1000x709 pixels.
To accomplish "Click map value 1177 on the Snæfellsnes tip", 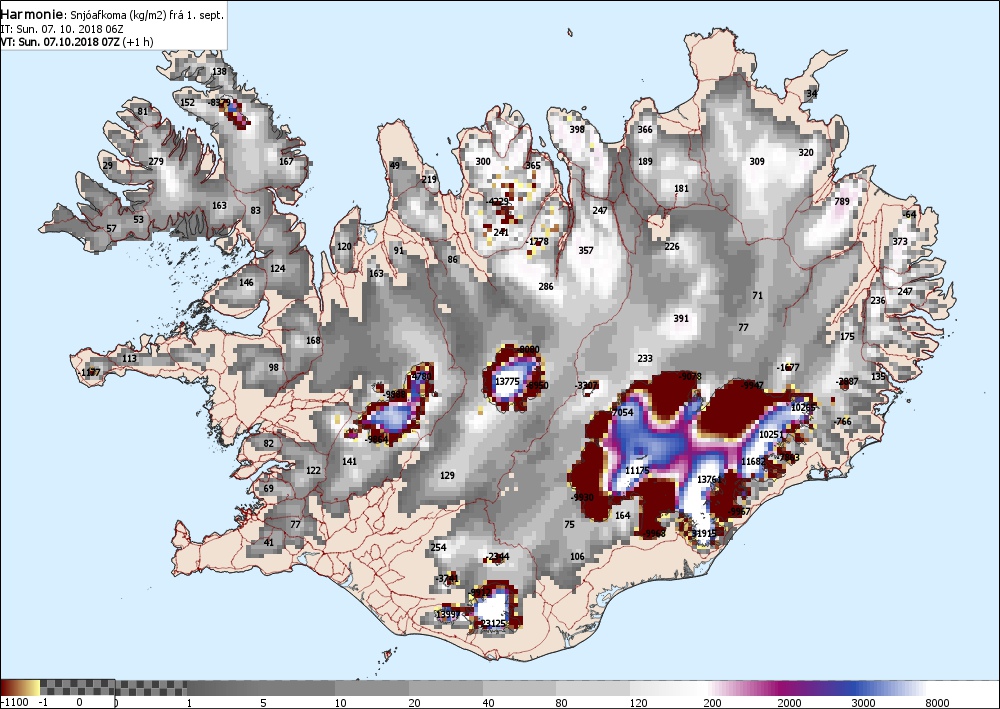I will click(x=91, y=372).
